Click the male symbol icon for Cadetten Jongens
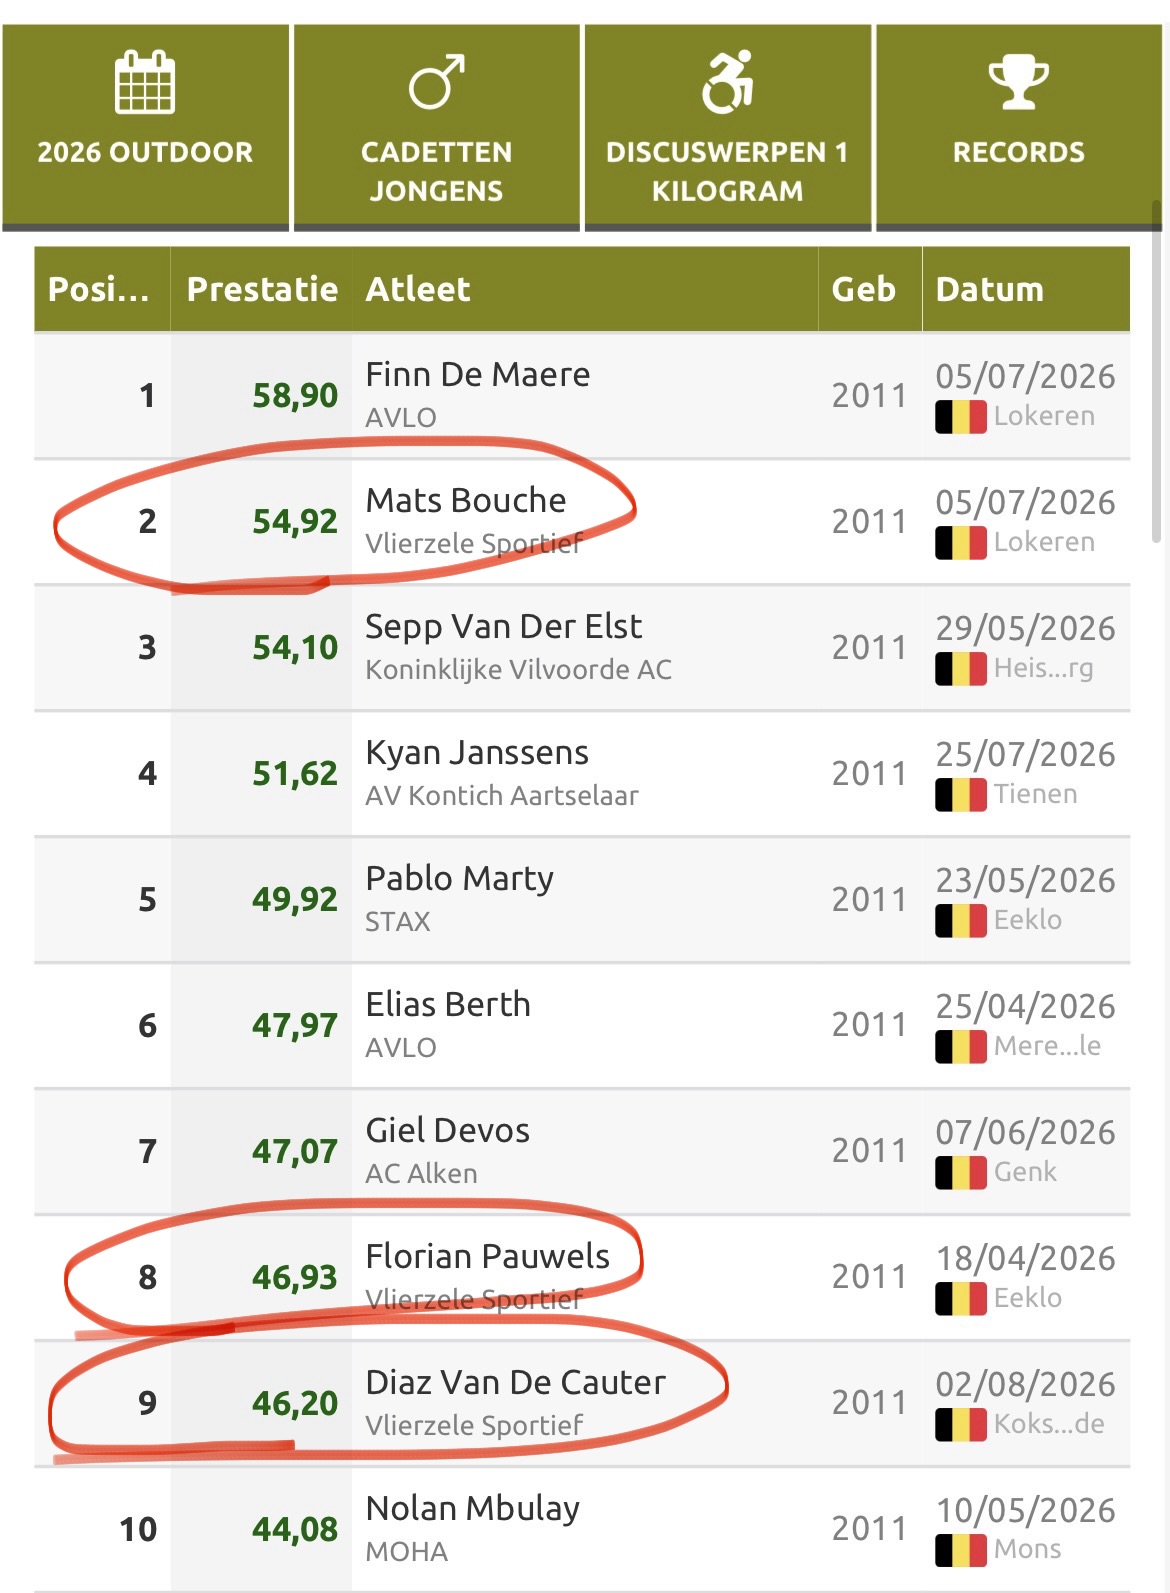 (x=437, y=81)
